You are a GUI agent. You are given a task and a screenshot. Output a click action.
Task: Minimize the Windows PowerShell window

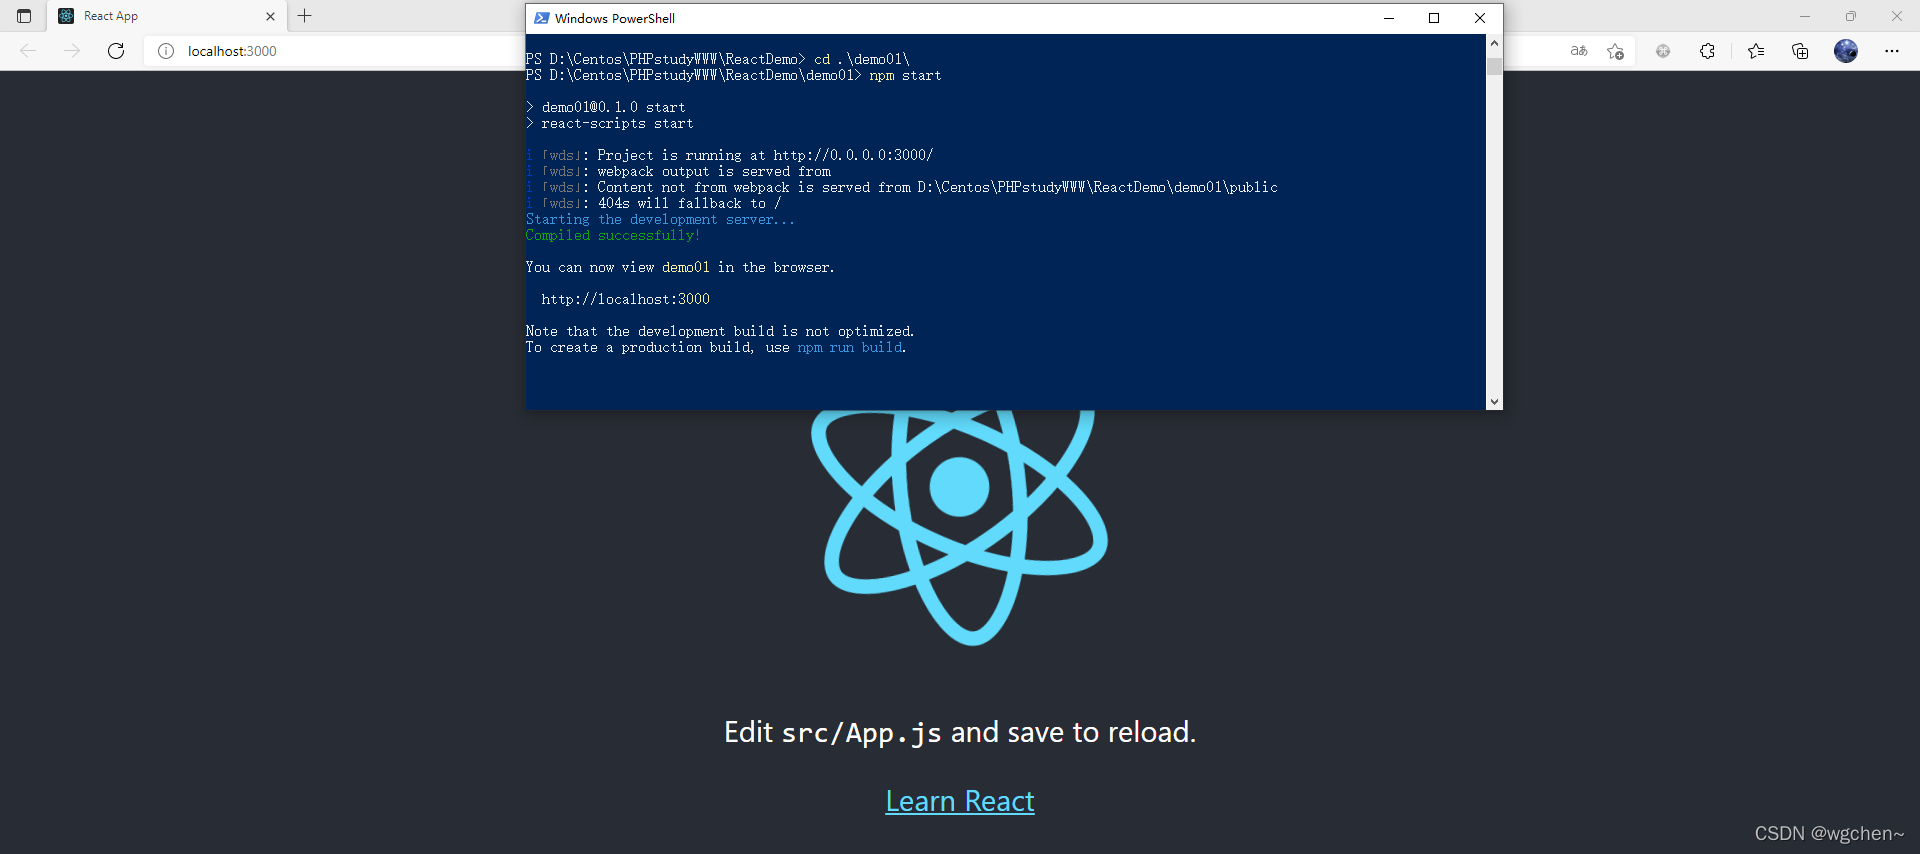1389,18
